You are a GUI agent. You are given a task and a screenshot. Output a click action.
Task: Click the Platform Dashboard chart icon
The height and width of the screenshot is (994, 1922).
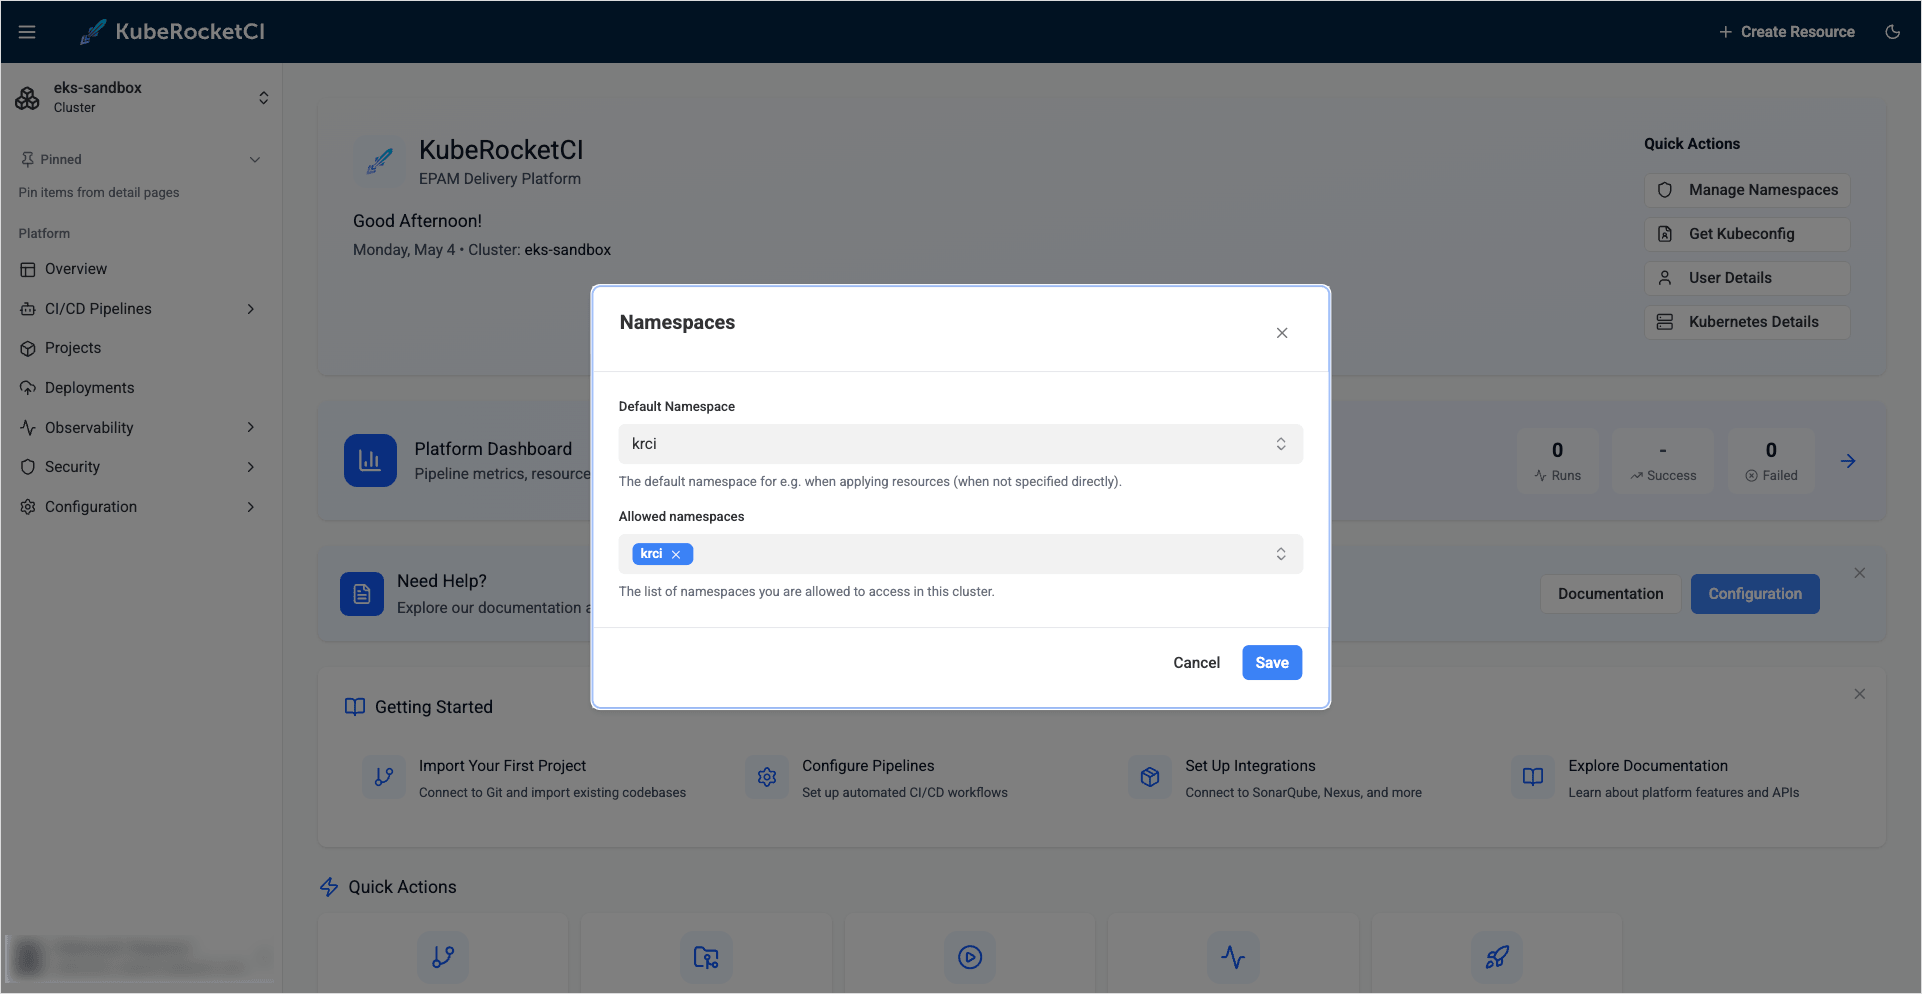[x=370, y=461]
